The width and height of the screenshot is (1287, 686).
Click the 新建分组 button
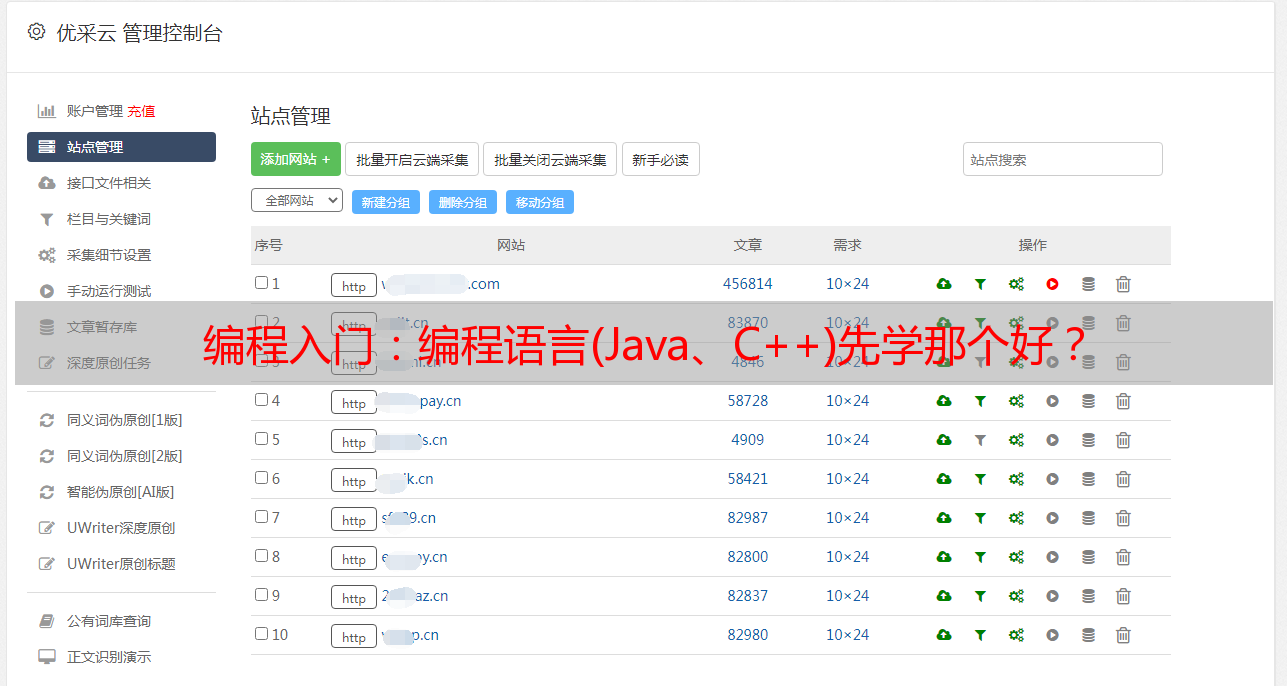click(386, 202)
